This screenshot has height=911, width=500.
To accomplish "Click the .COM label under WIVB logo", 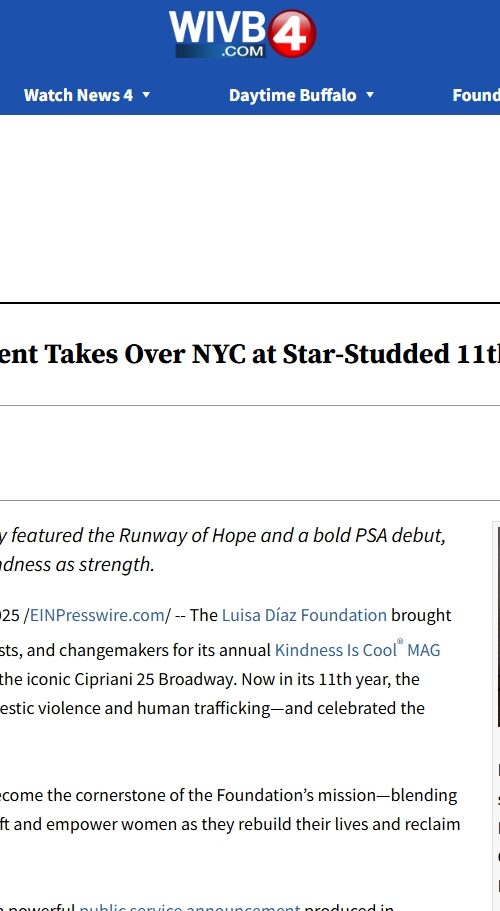I will 242,51.
